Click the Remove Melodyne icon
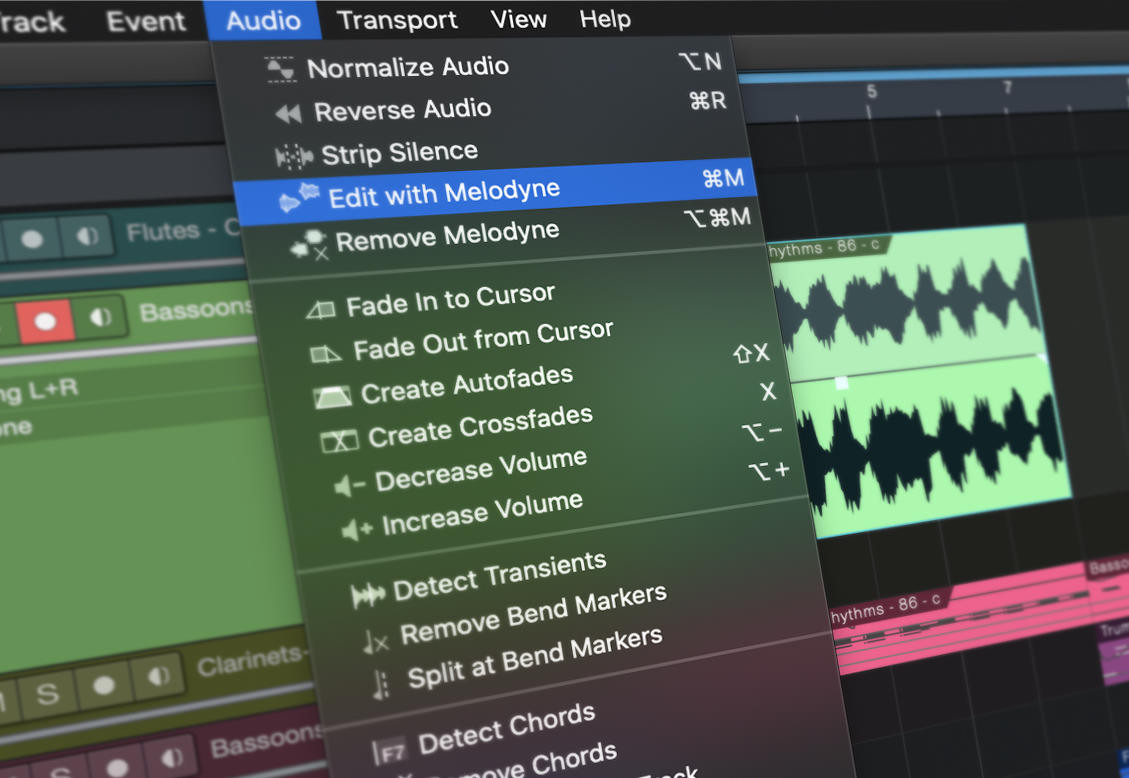The width and height of the screenshot is (1129, 778). coord(310,245)
